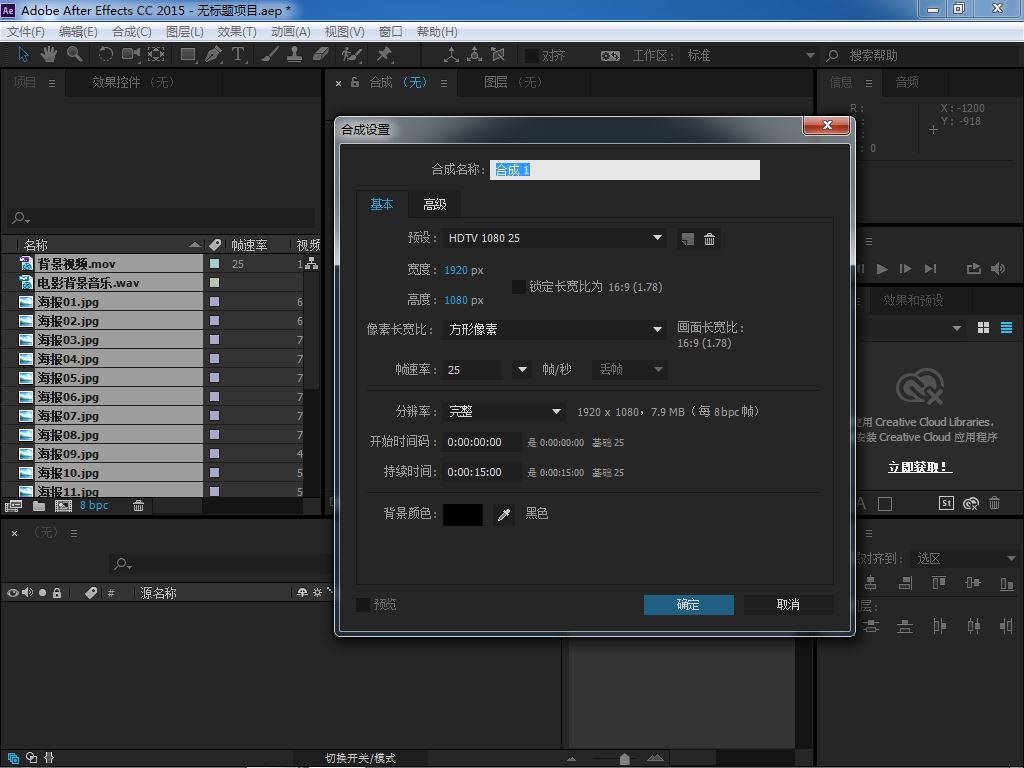Select the Zoom magnifier tool
Viewport: 1024px width, 768px height.
coord(74,55)
